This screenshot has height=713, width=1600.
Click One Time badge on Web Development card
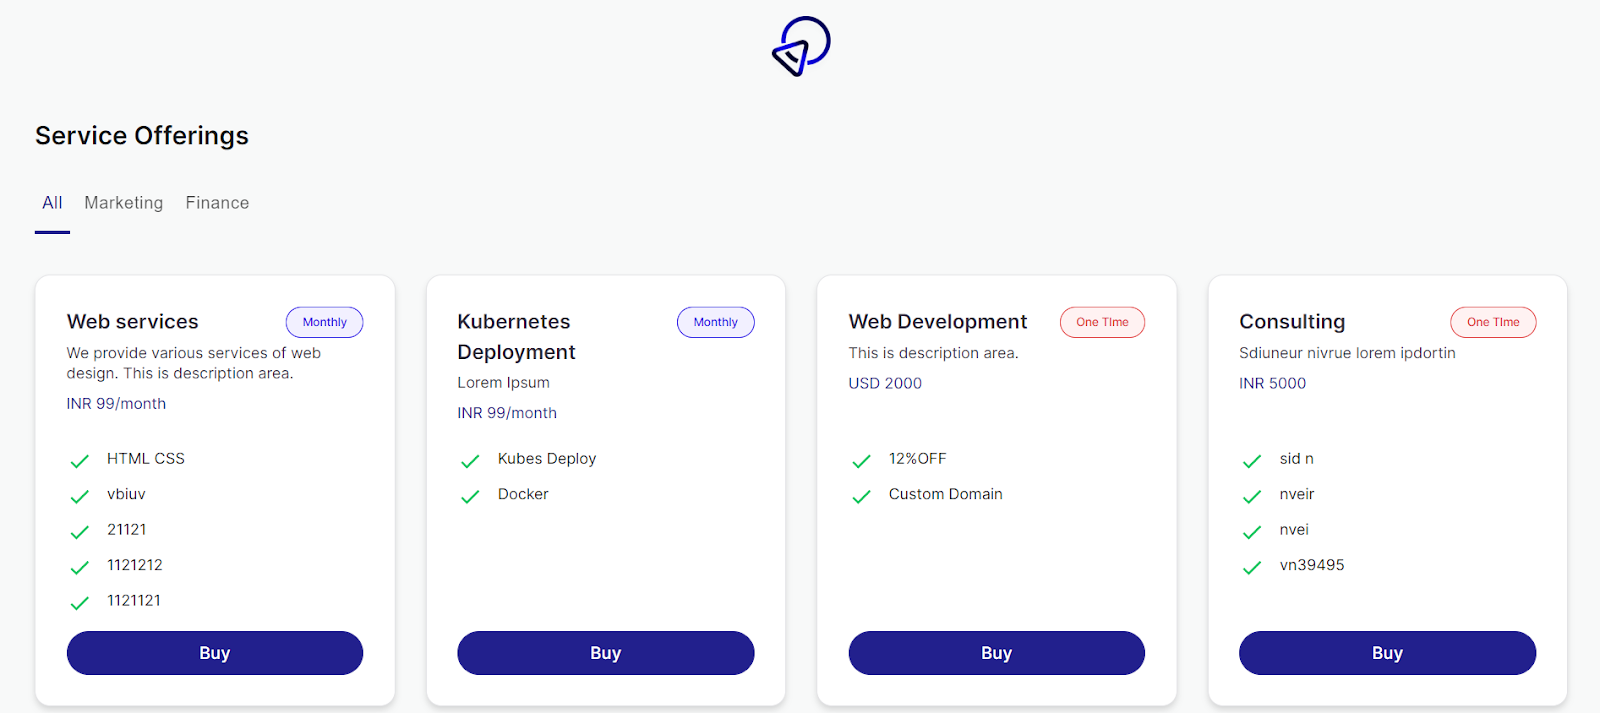1103,322
